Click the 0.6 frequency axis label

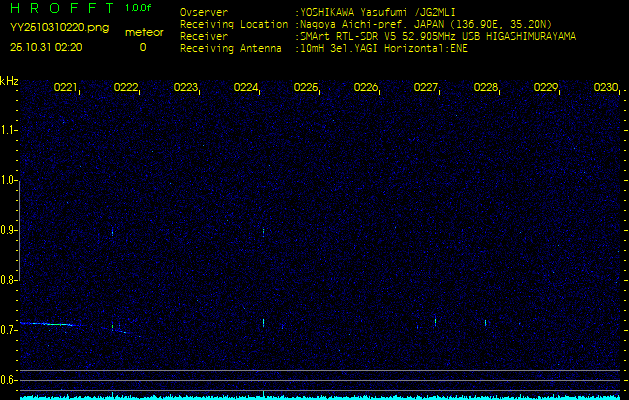(9, 380)
